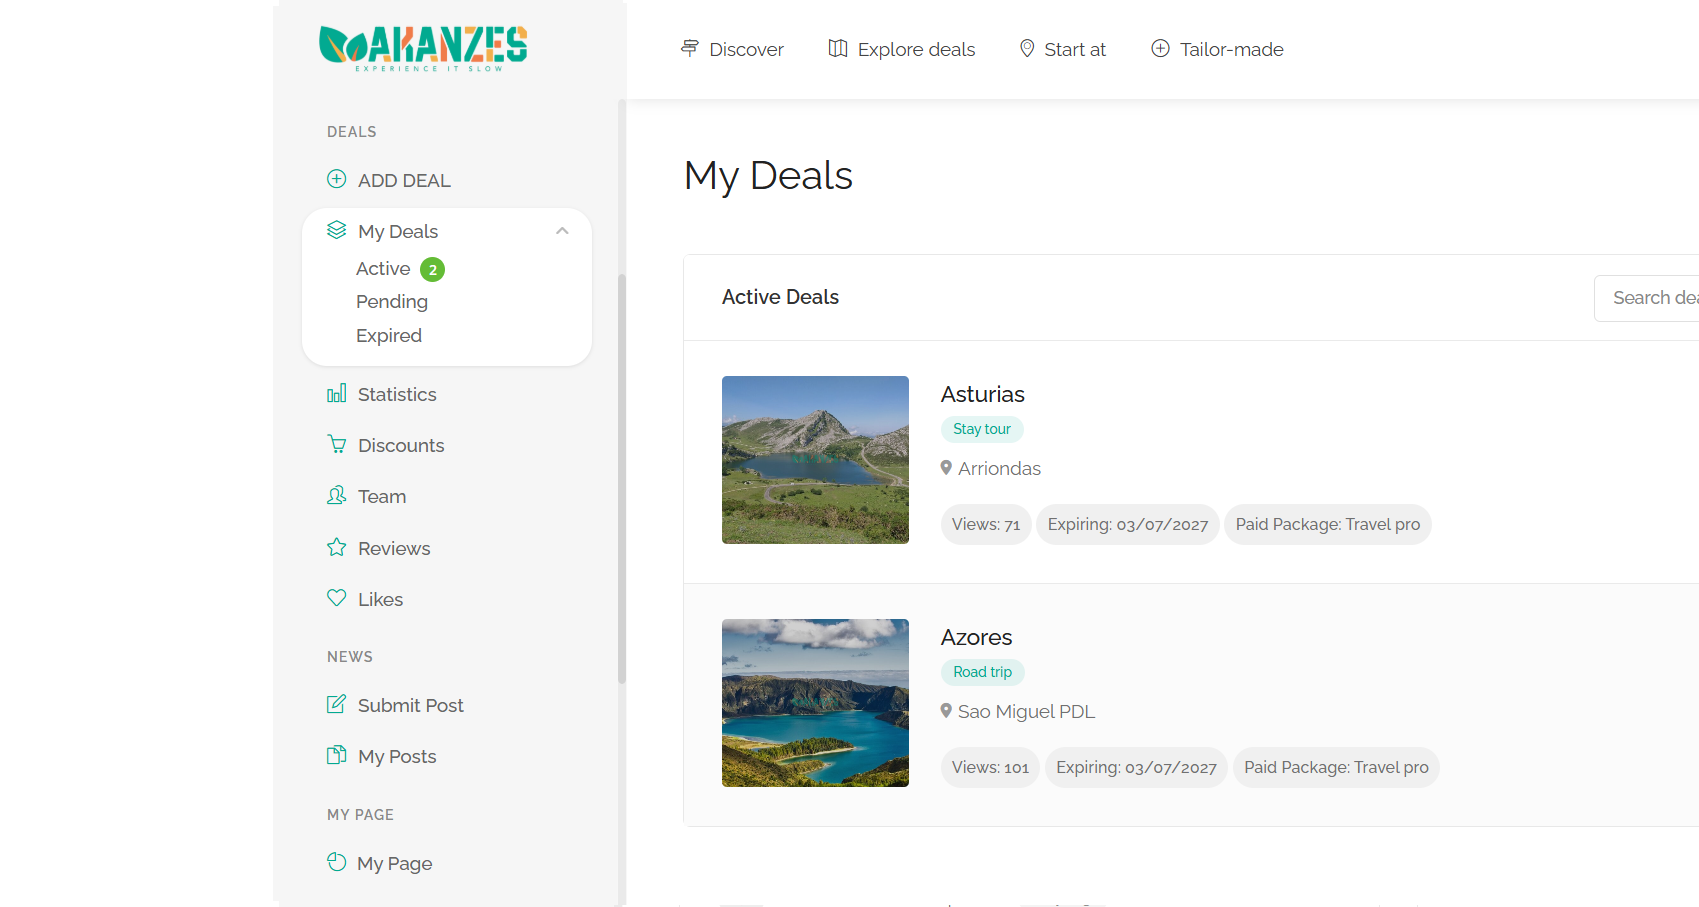Open the Discounts page

(401, 445)
